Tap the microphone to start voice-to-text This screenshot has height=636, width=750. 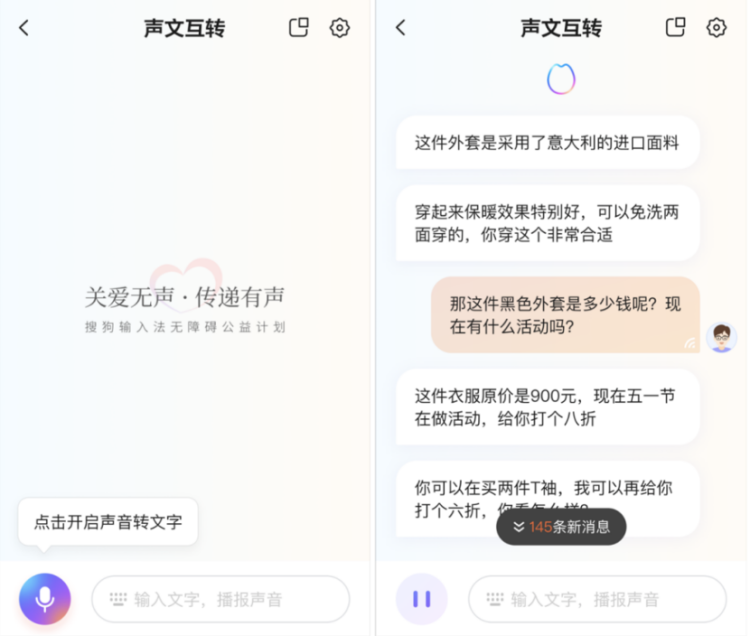[45, 599]
